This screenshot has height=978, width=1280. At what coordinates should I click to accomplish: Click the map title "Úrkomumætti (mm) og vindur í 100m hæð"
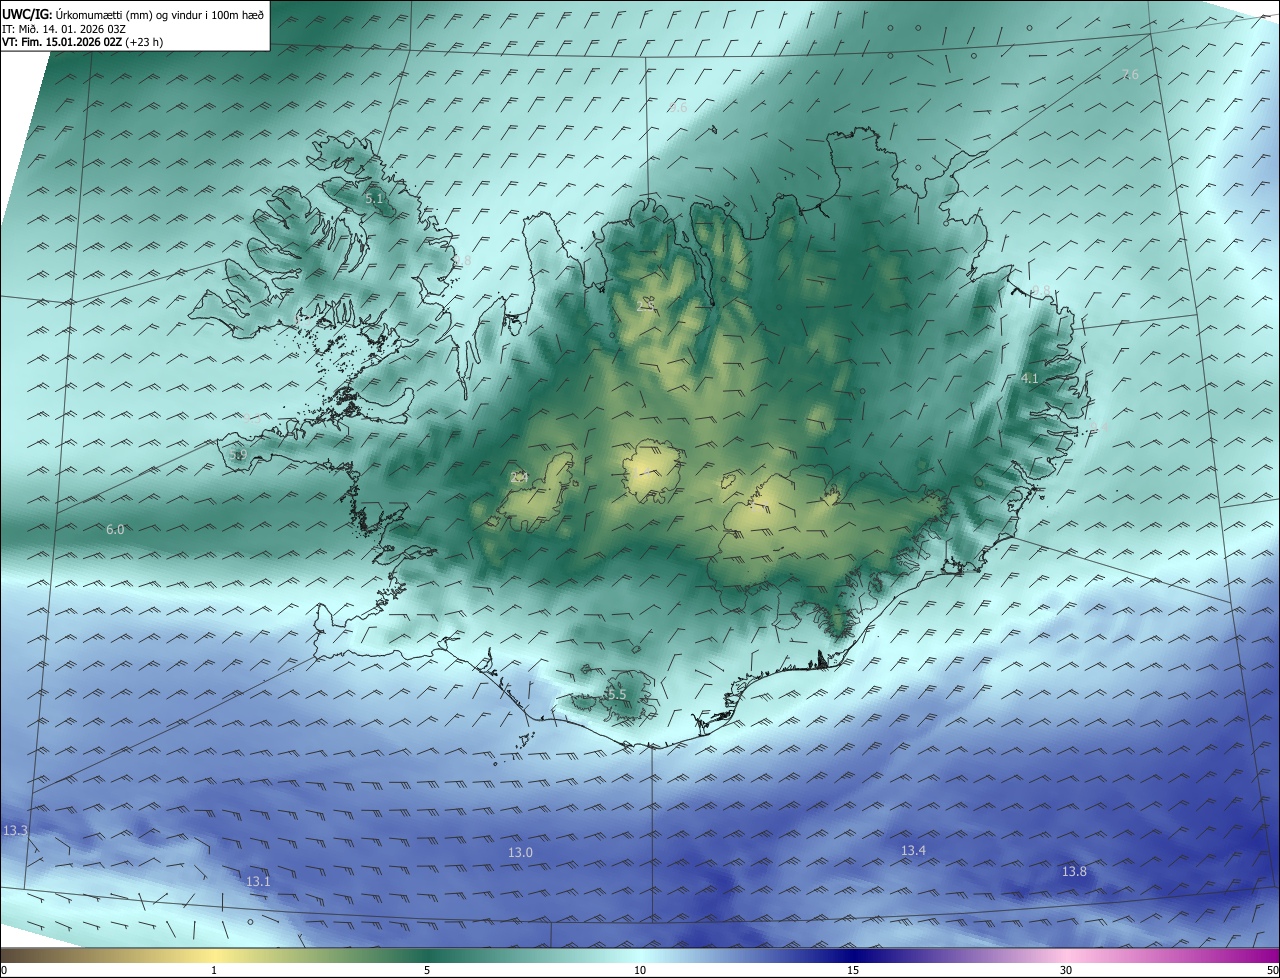tap(159, 14)
